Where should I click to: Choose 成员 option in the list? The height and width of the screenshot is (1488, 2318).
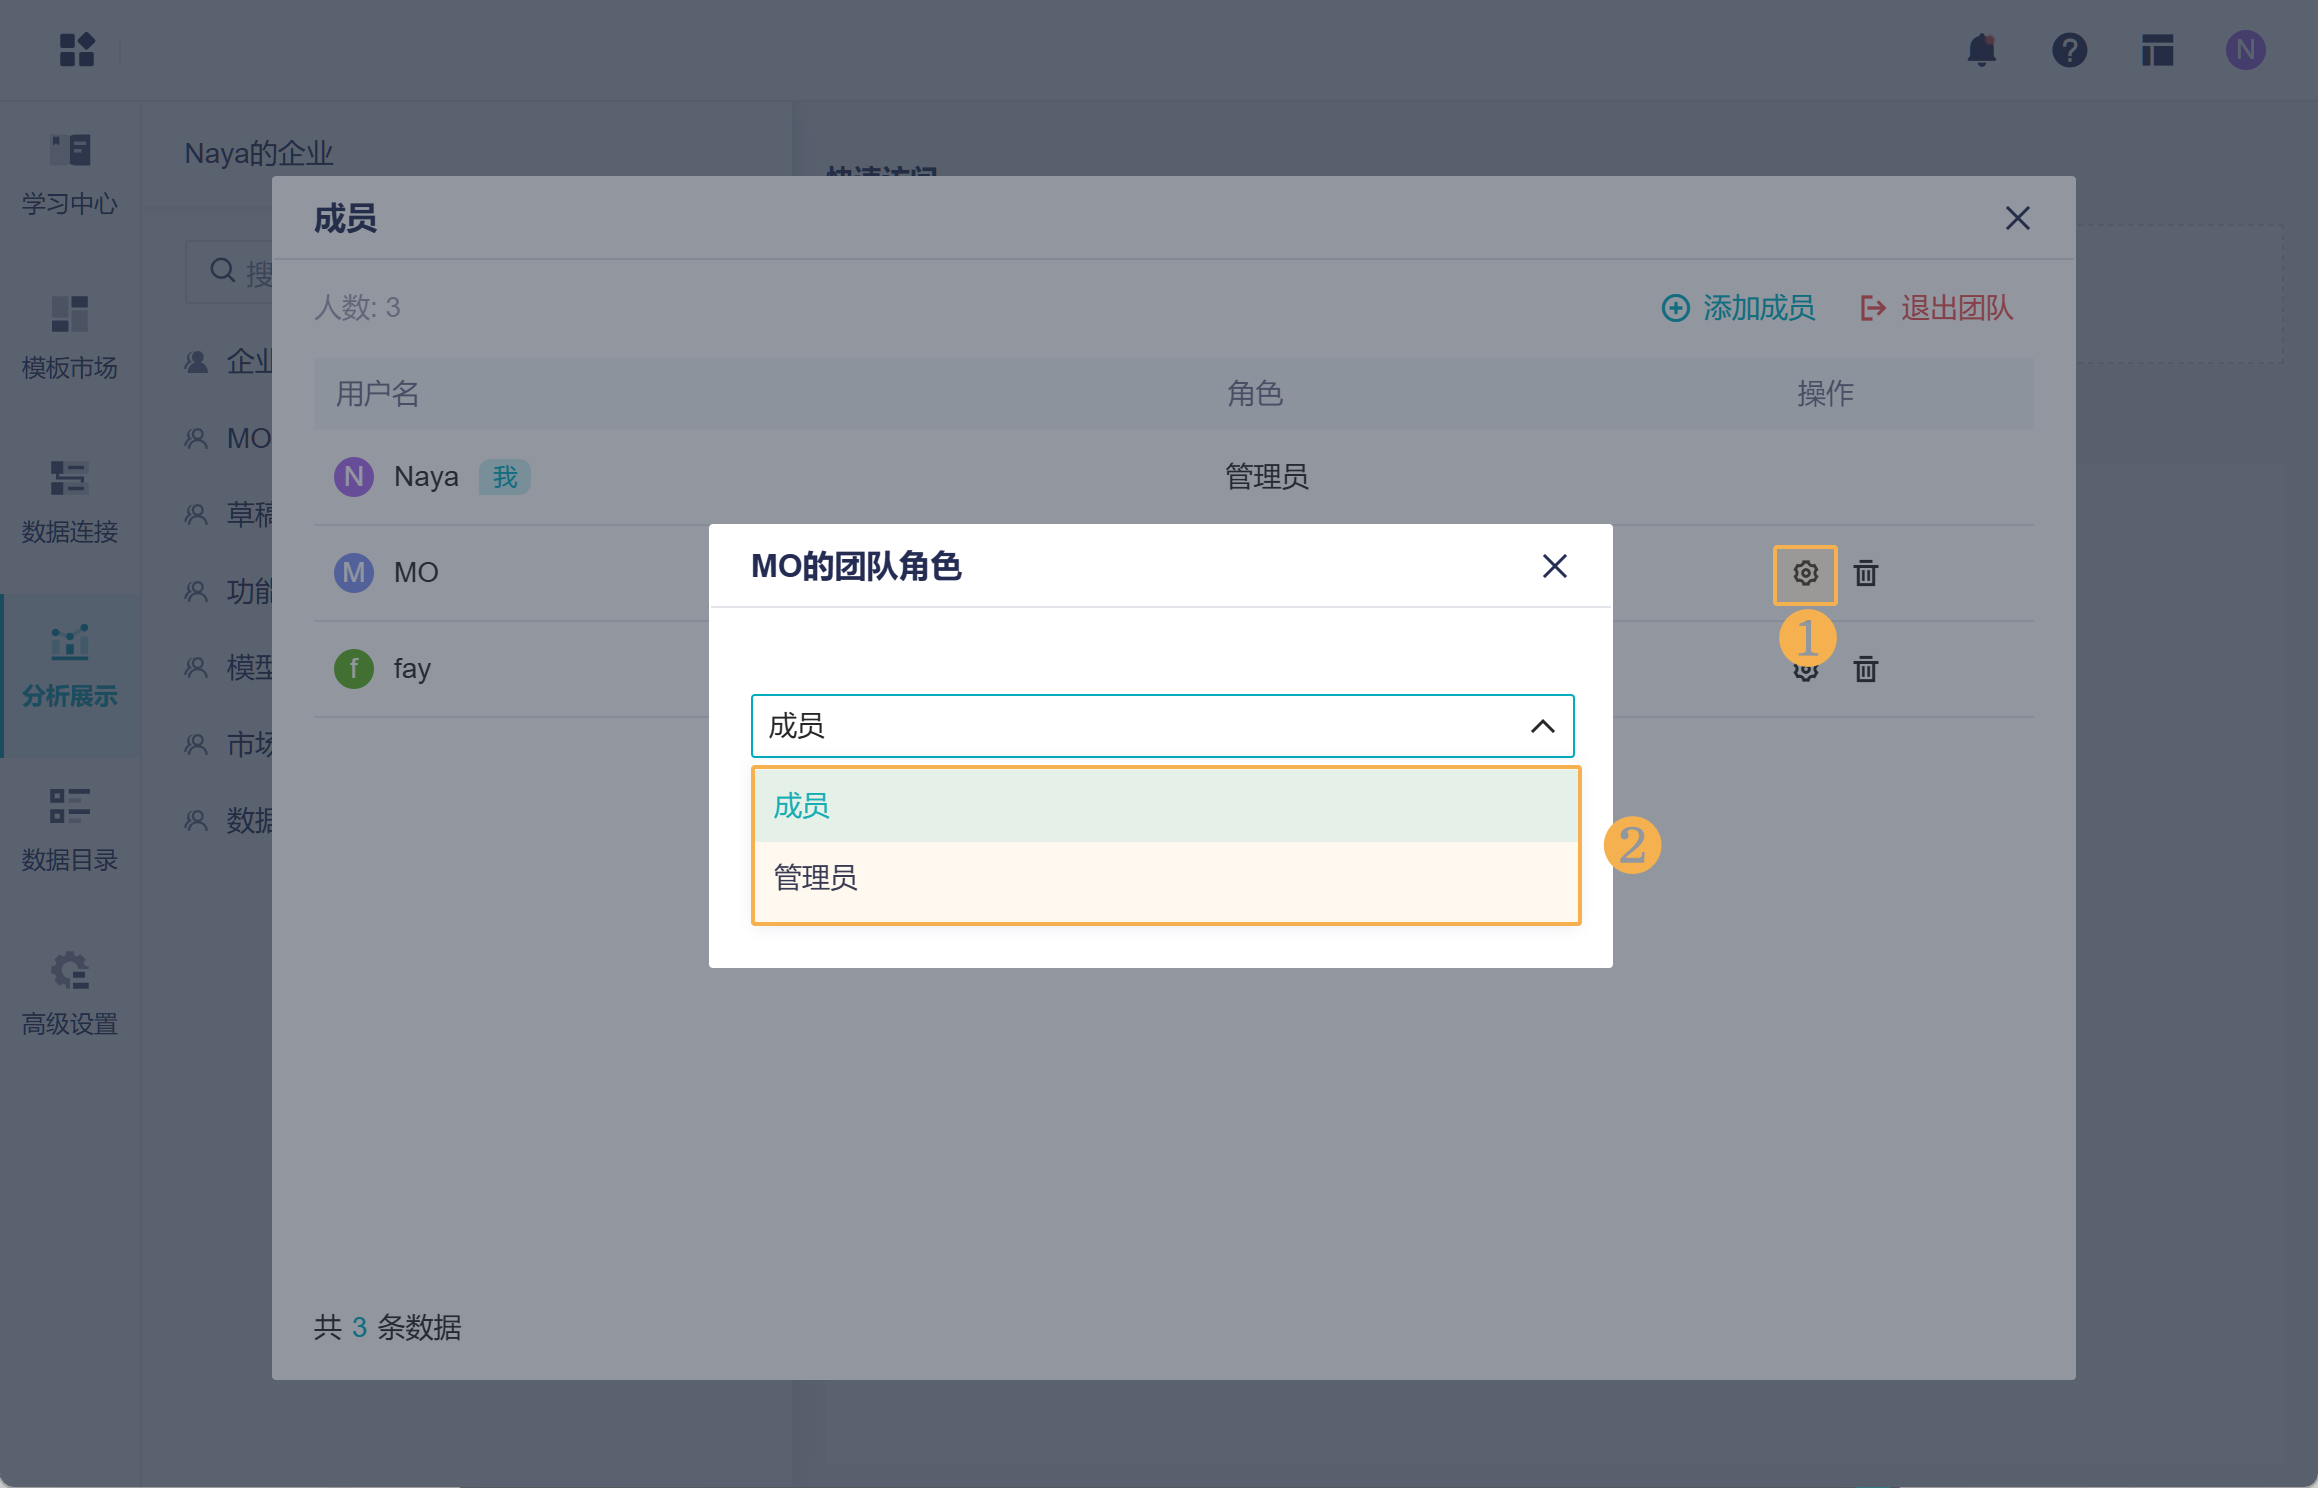802,806
